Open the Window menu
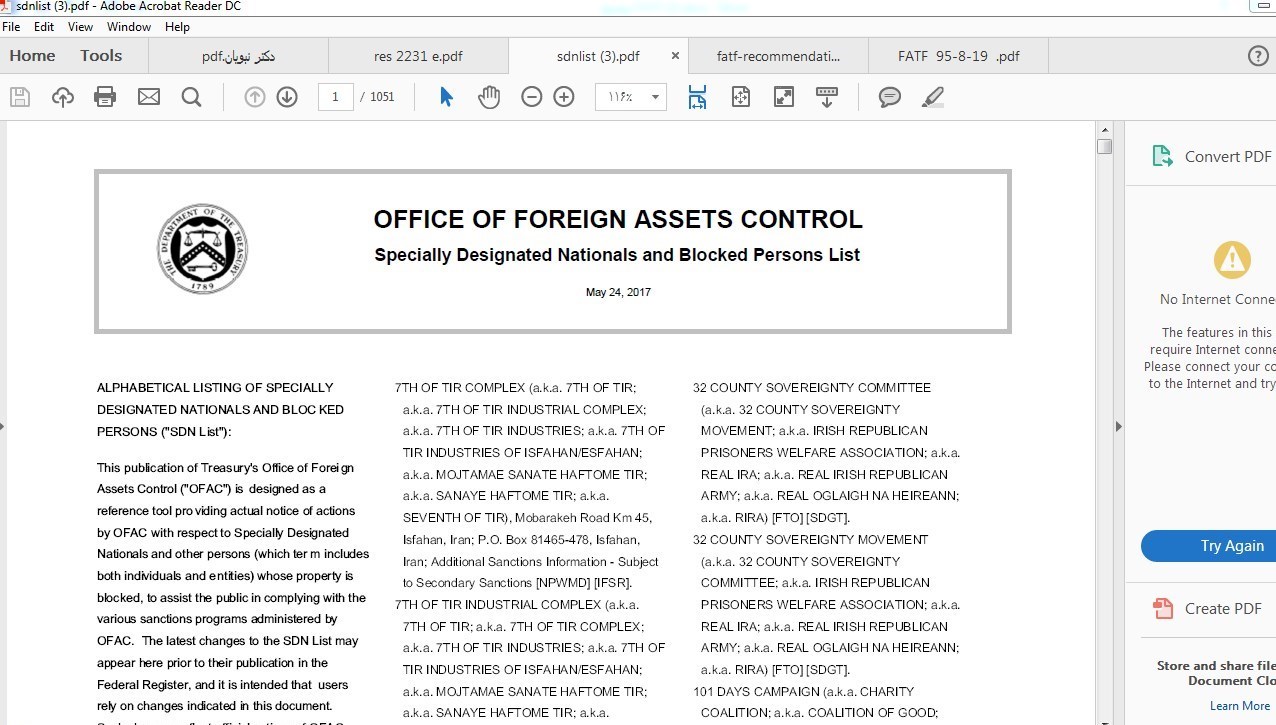1276x725 pixels. click(x=129, y=27)
